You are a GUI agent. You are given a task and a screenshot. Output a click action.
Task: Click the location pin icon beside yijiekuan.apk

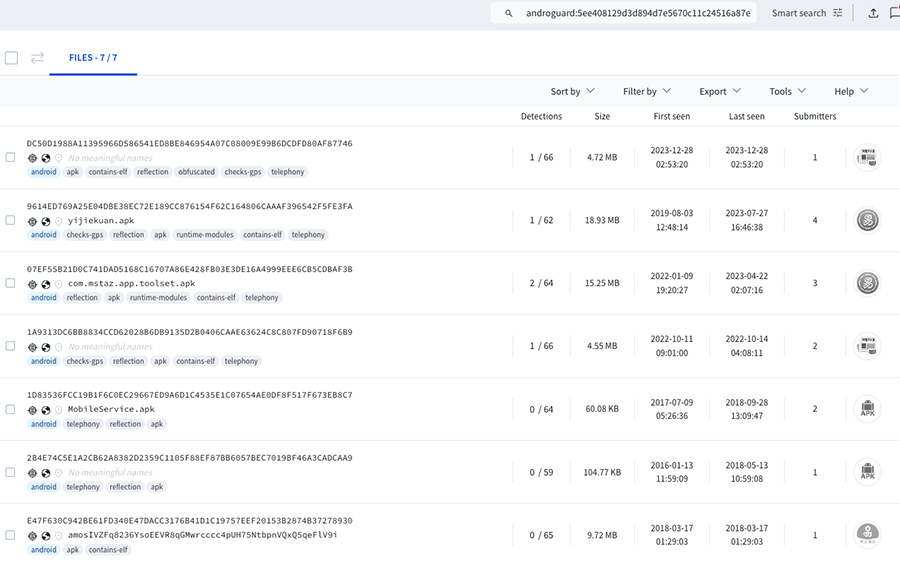point(58,221)
